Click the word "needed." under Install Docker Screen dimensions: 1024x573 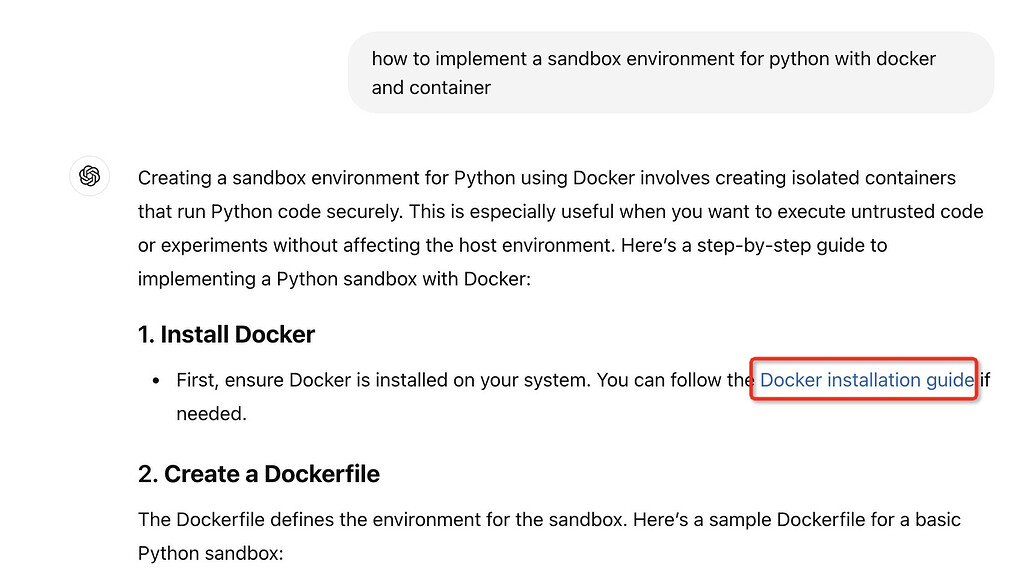(212, 414)
